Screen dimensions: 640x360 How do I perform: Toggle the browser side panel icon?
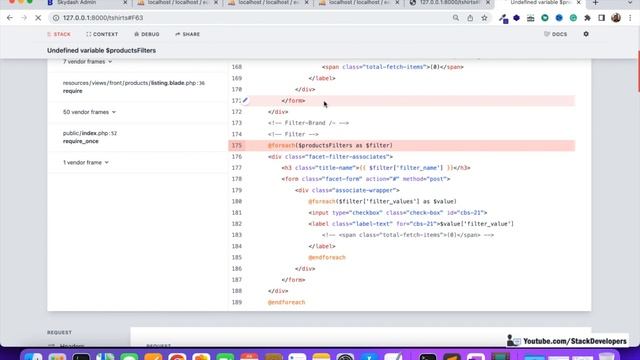[602, 18]
